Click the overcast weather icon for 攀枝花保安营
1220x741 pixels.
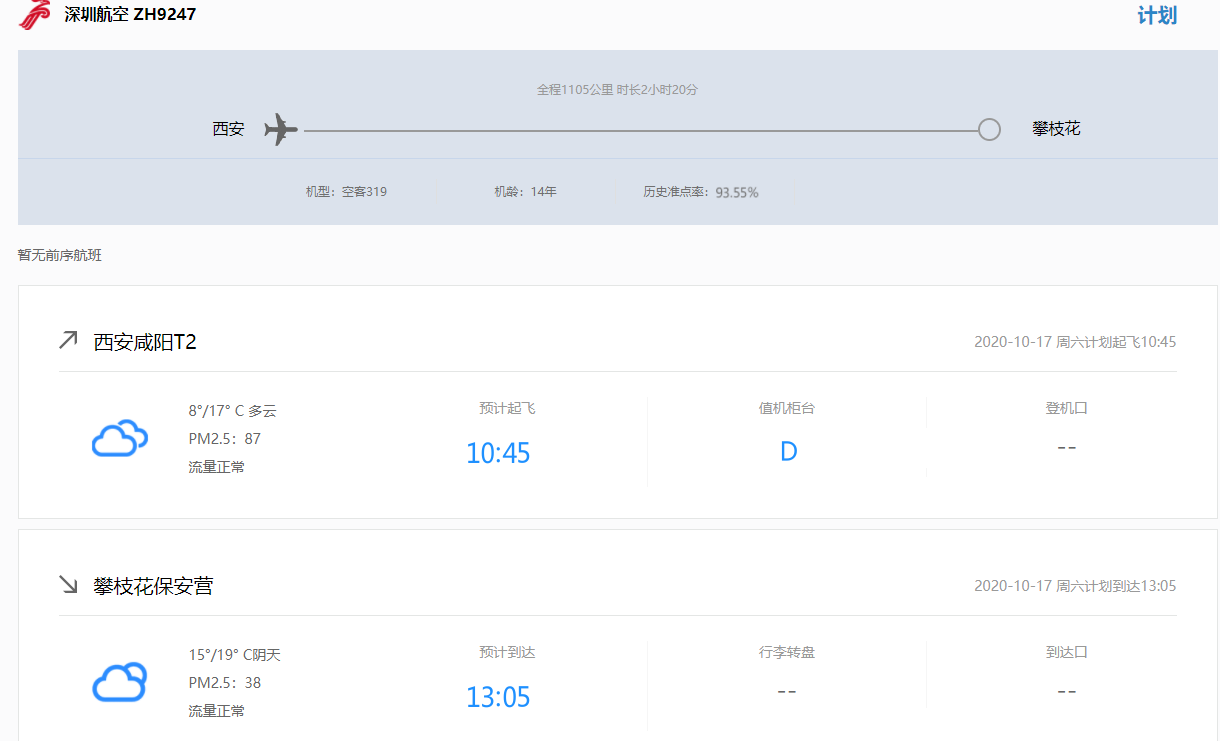[120, 682]
